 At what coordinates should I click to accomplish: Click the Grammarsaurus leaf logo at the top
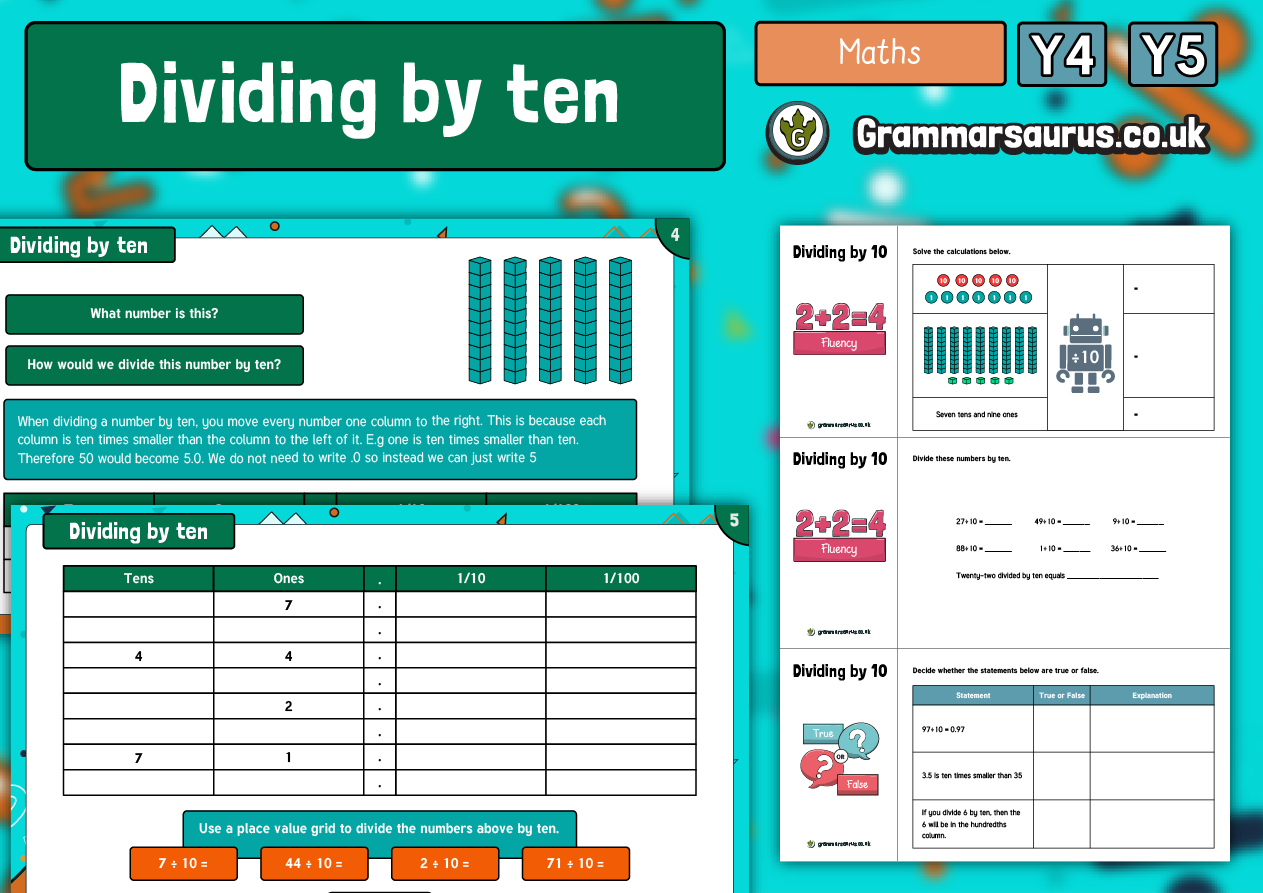(x=797, y=132)
